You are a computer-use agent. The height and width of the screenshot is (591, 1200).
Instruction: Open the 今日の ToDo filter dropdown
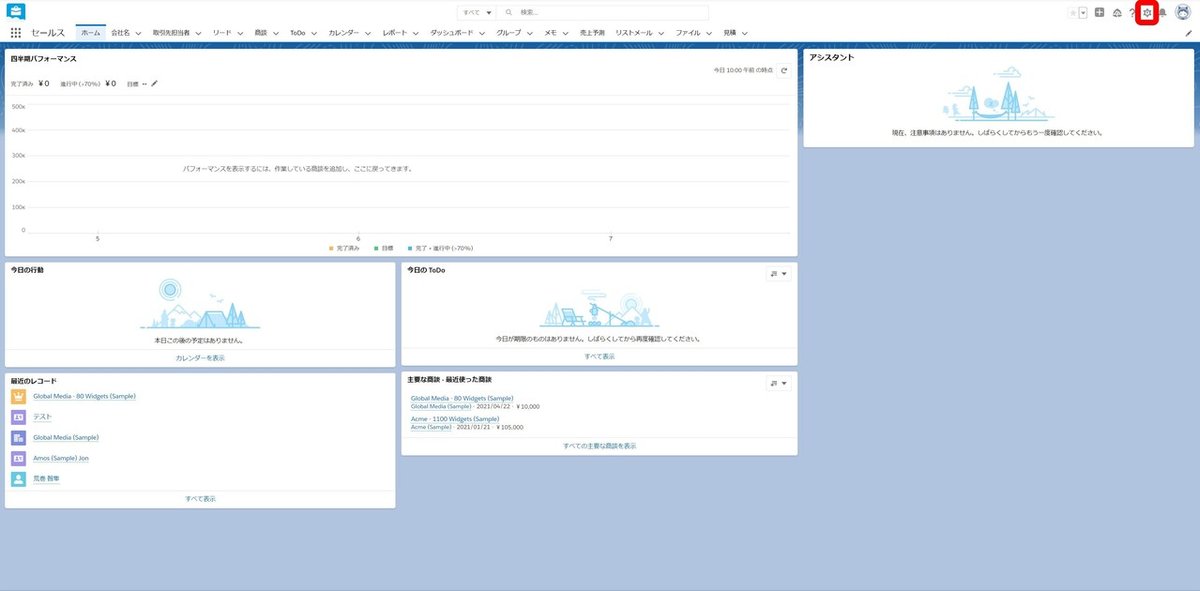tap(778, 273)
